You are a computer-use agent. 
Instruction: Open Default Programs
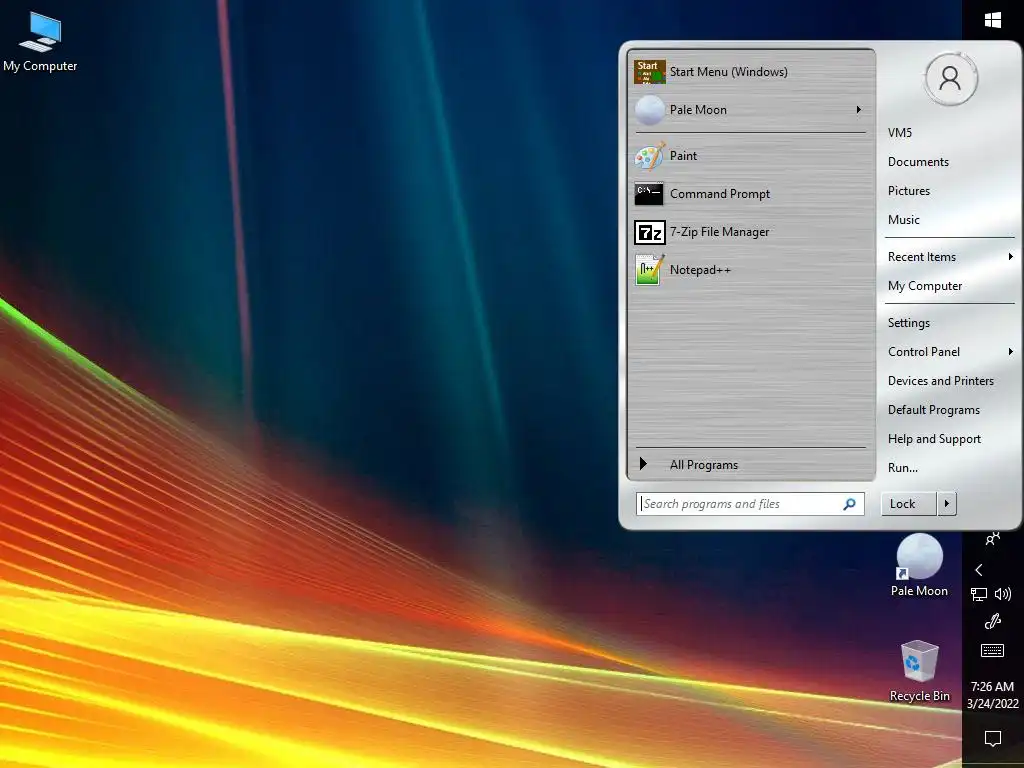click(934, 410)
